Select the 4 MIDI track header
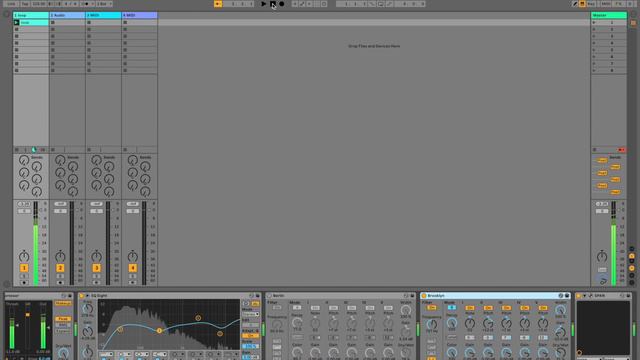 (x=139, y=15)
